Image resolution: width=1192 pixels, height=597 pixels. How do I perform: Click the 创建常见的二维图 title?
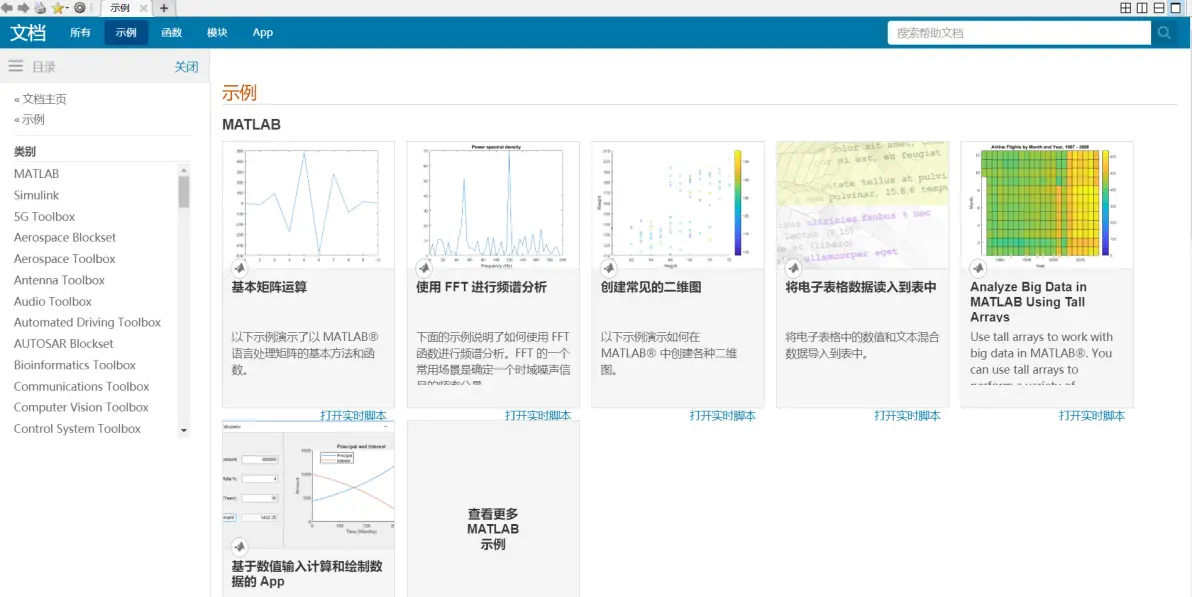pos(651,287)
